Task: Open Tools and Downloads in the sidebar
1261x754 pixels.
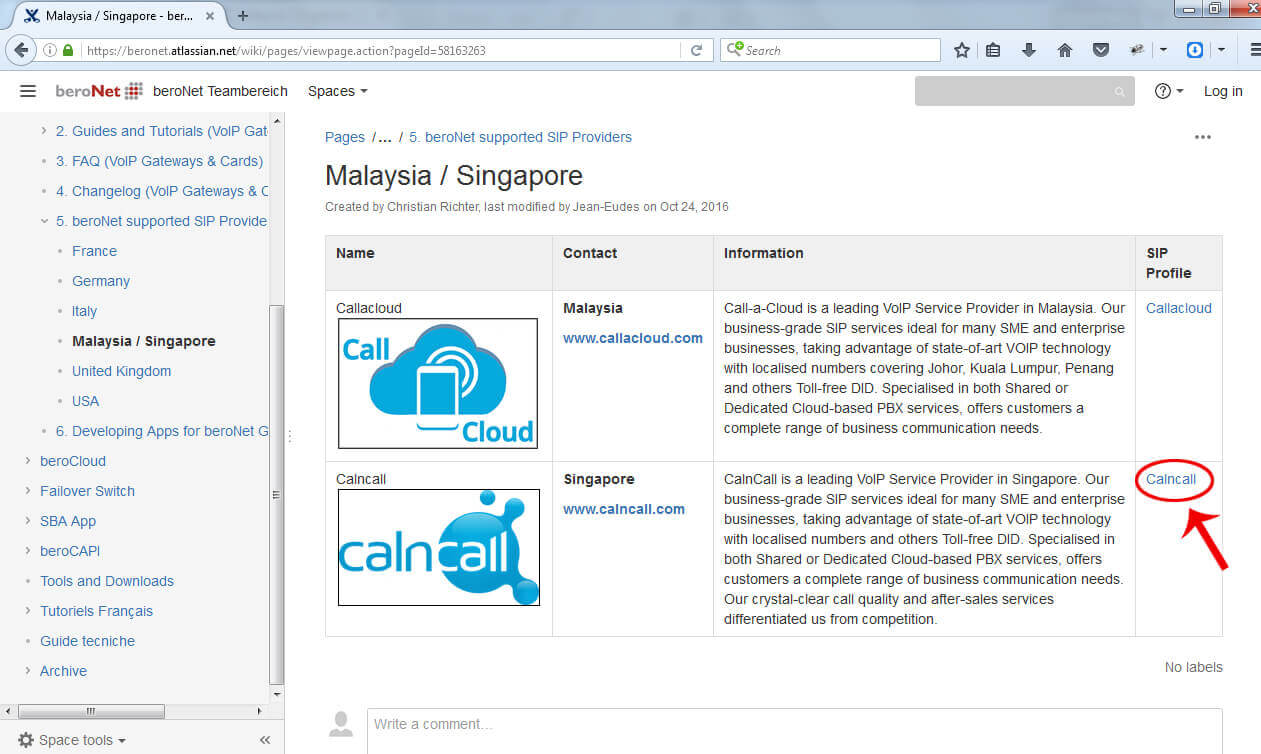Action: [x=107, y=581]
